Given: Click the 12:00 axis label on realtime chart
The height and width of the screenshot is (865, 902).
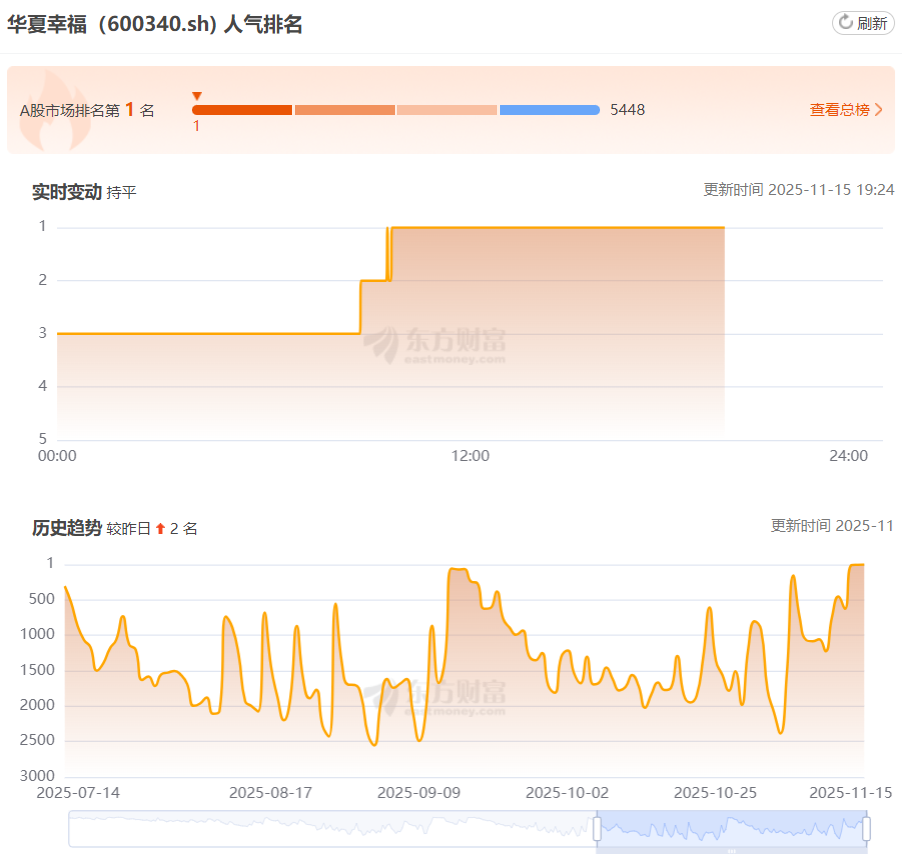Looking at the screenshot, I should (470, 456).
